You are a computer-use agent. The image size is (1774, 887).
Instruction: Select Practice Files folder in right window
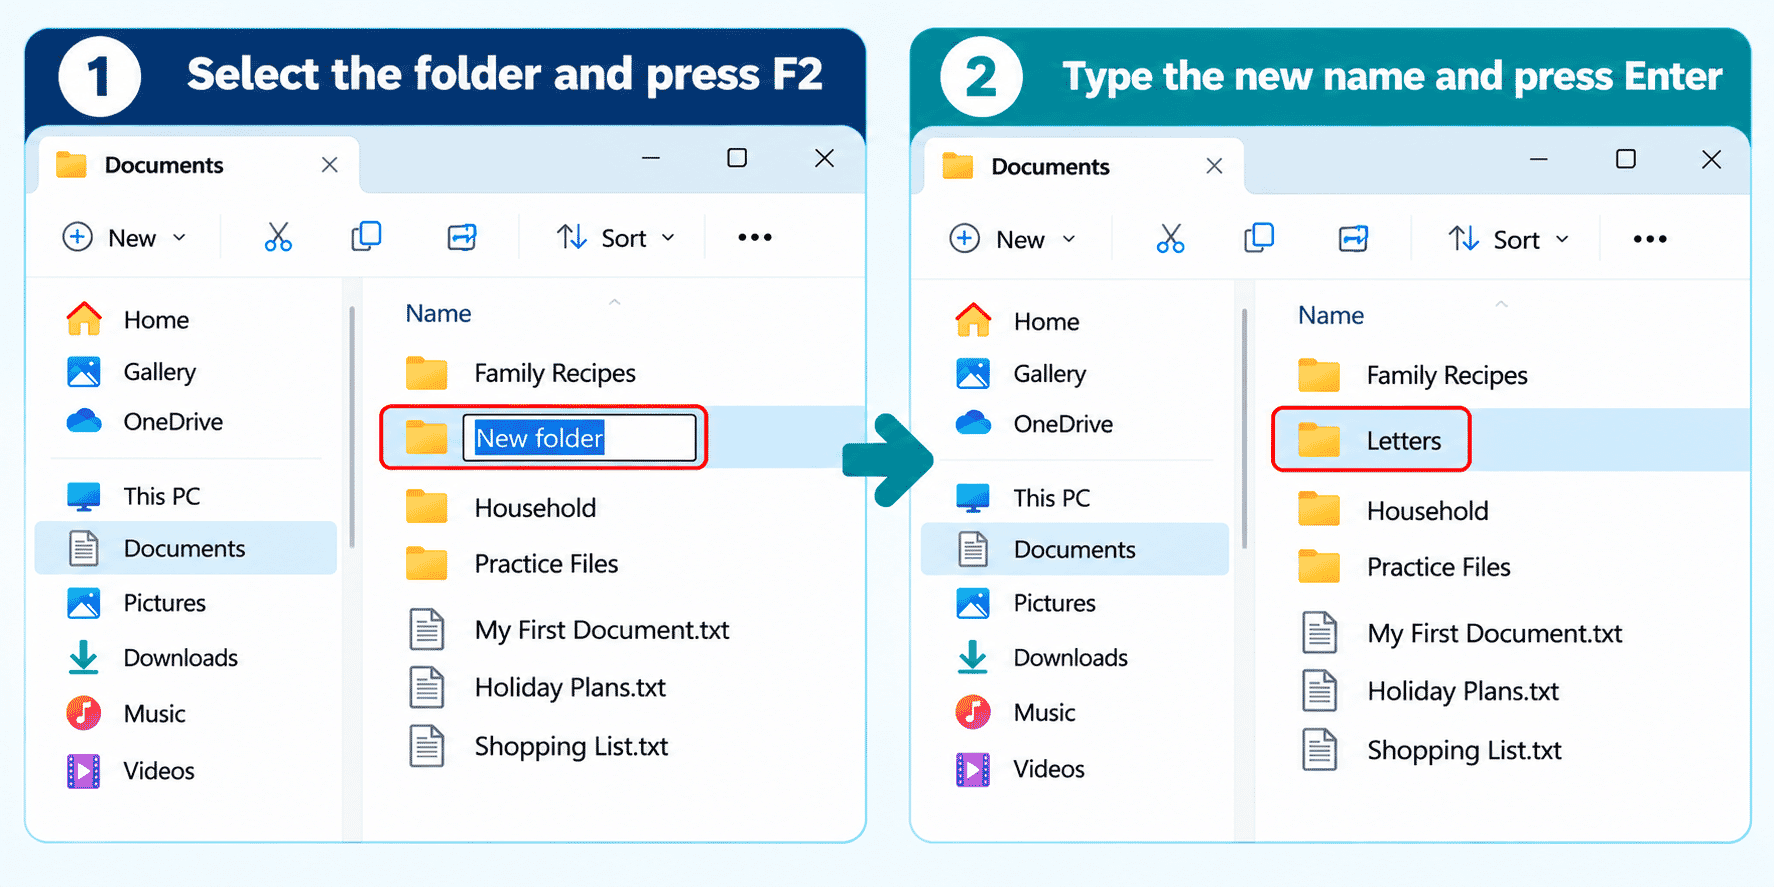click(1404, 567)
